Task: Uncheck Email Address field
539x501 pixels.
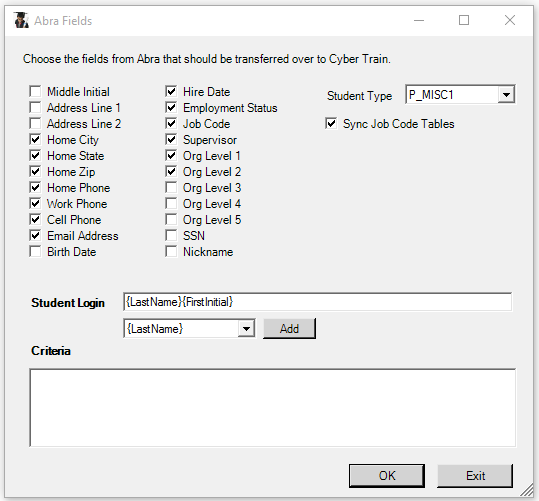Action: point(35,236)
